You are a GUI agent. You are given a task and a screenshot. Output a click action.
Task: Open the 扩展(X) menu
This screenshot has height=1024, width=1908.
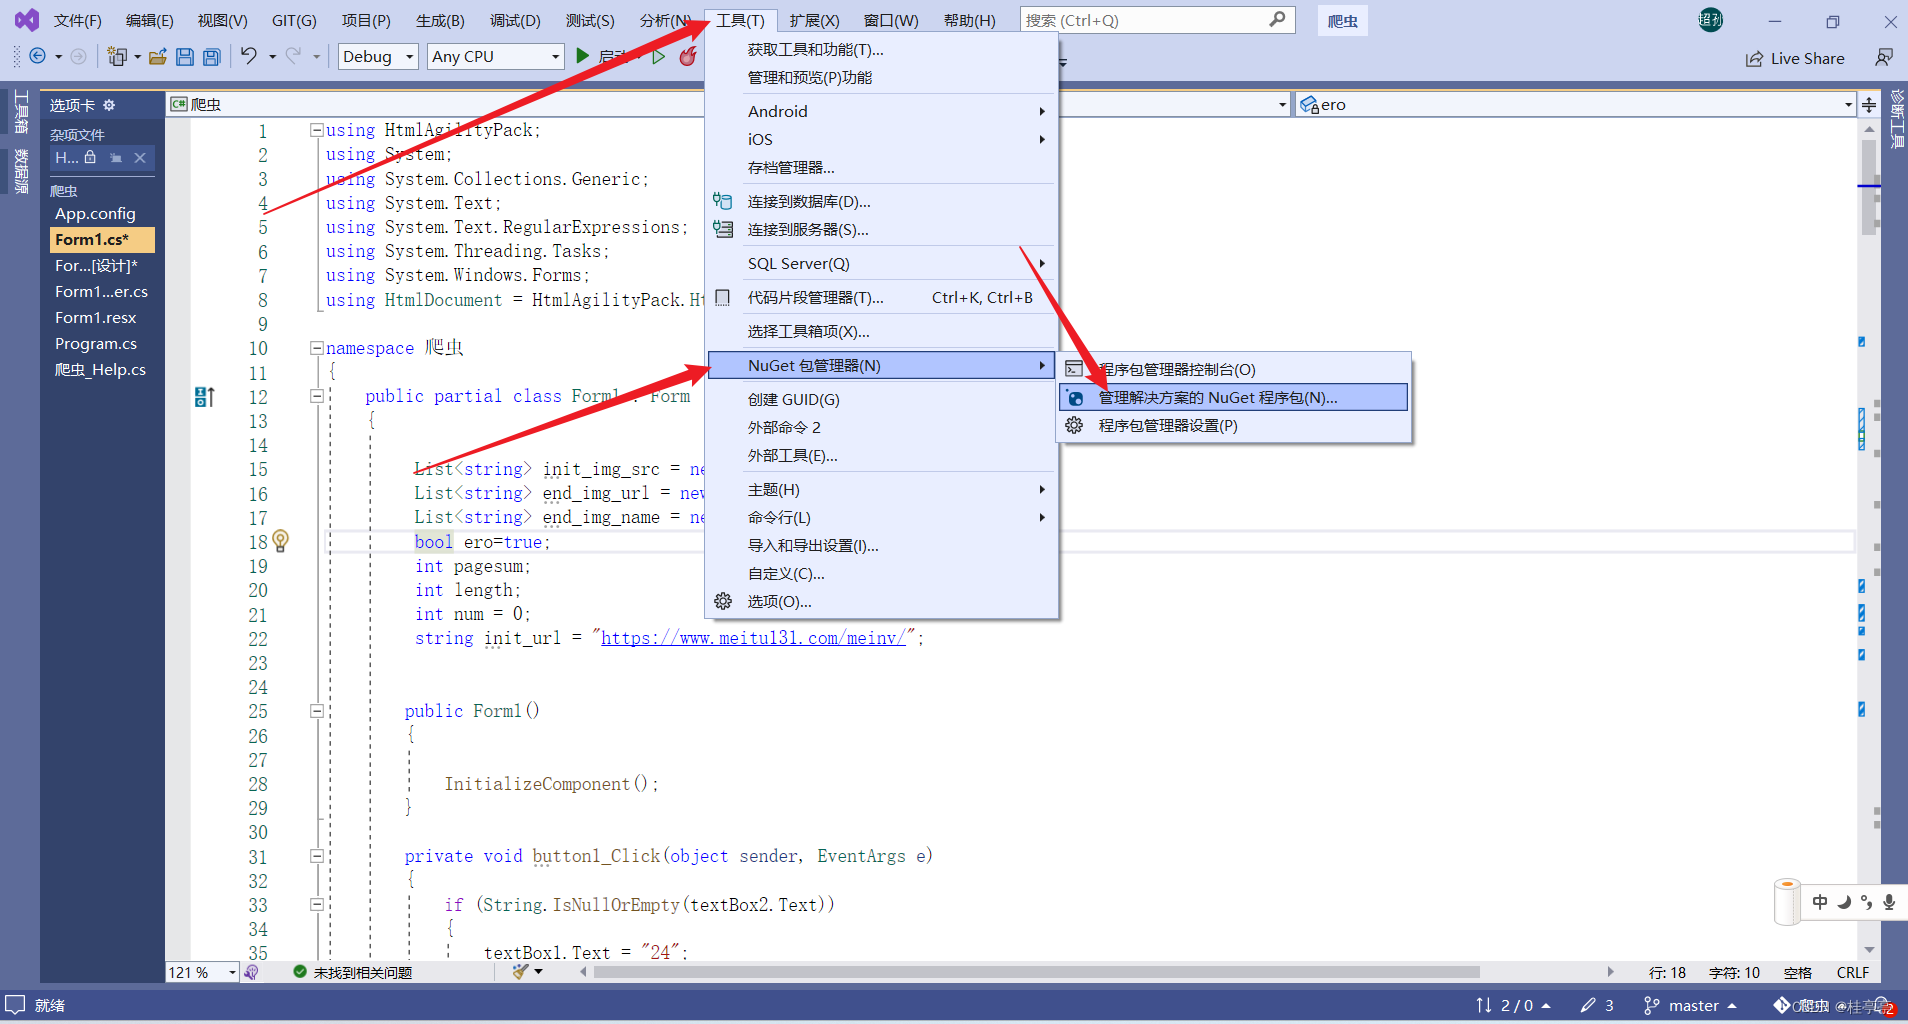(x=812, y=19)
